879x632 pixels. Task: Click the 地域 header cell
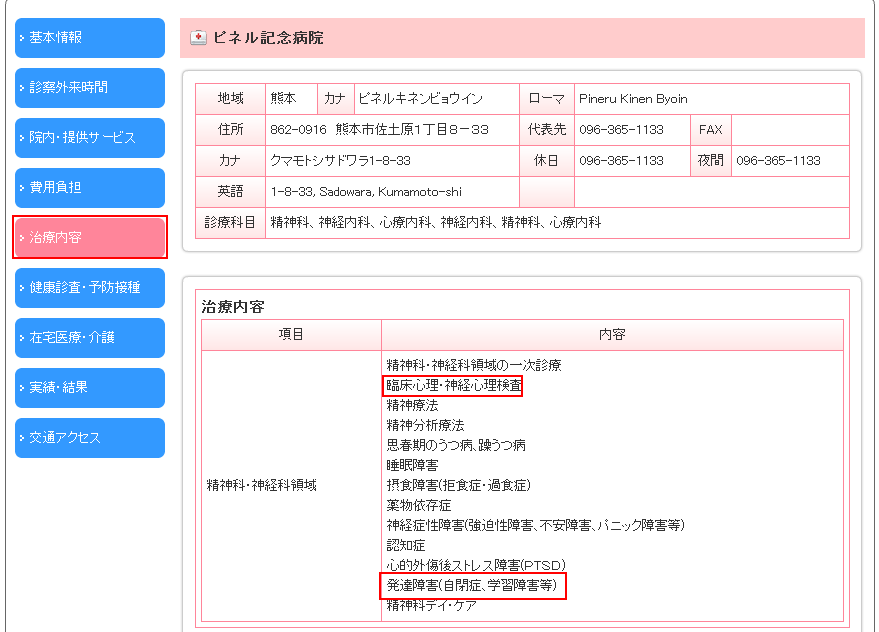(230, 99)
